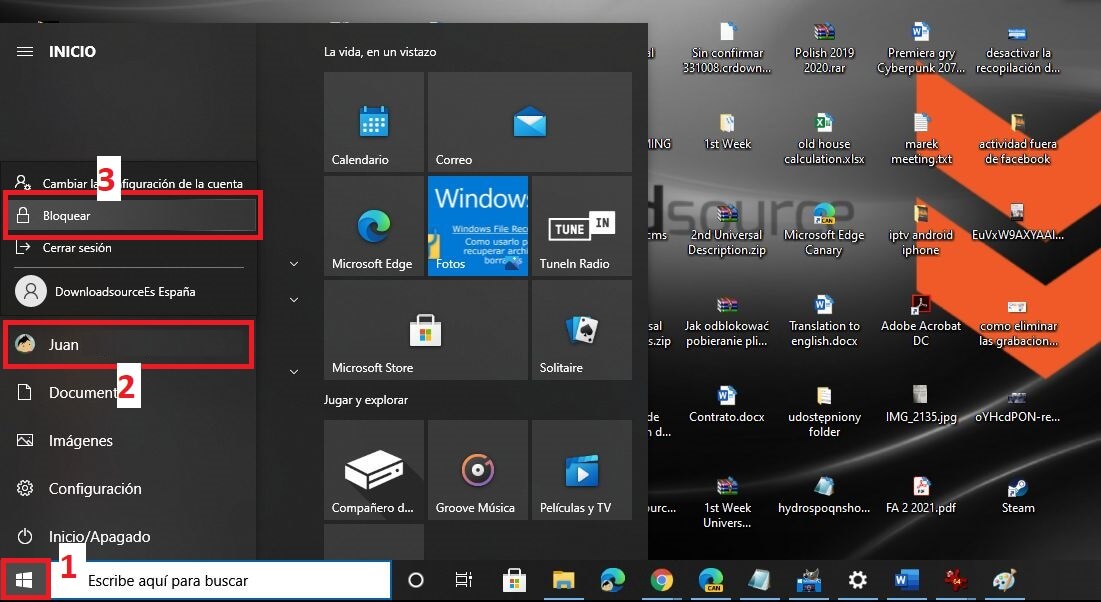This screenshot has width=1101, height=602.
Task: Click the Jugar y explorar group header
Action: [x=366, y=400]
